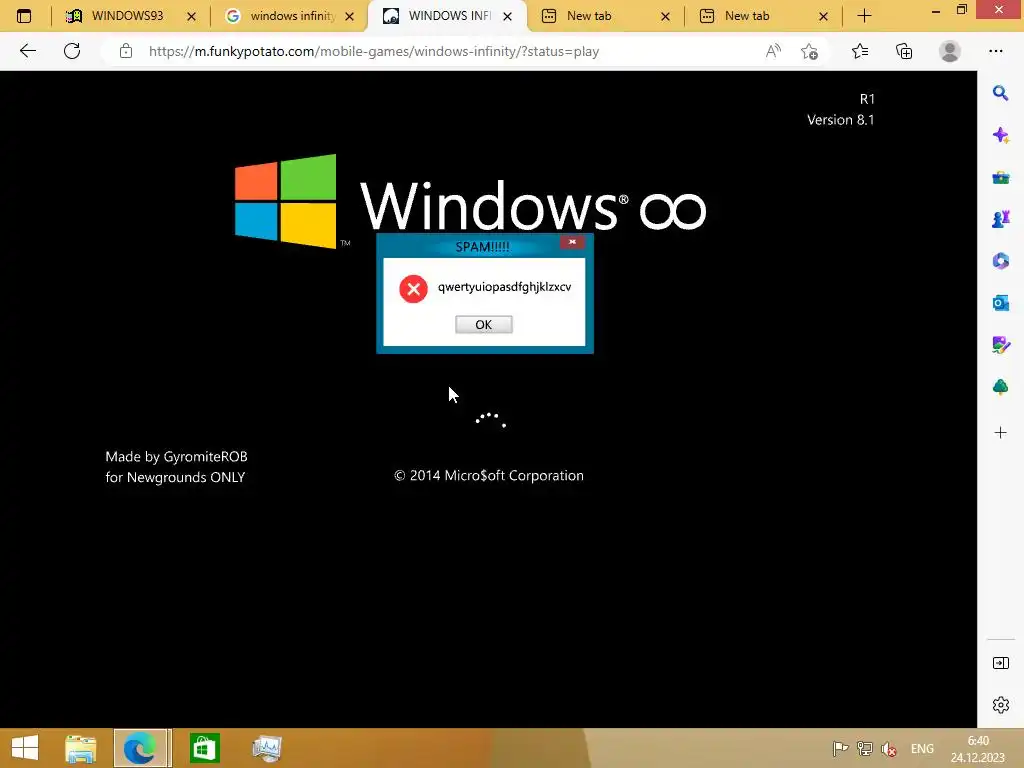The image size is (1024, 768).
Task: Click OK in the SPAM dialog
Action: pos(483,325)
